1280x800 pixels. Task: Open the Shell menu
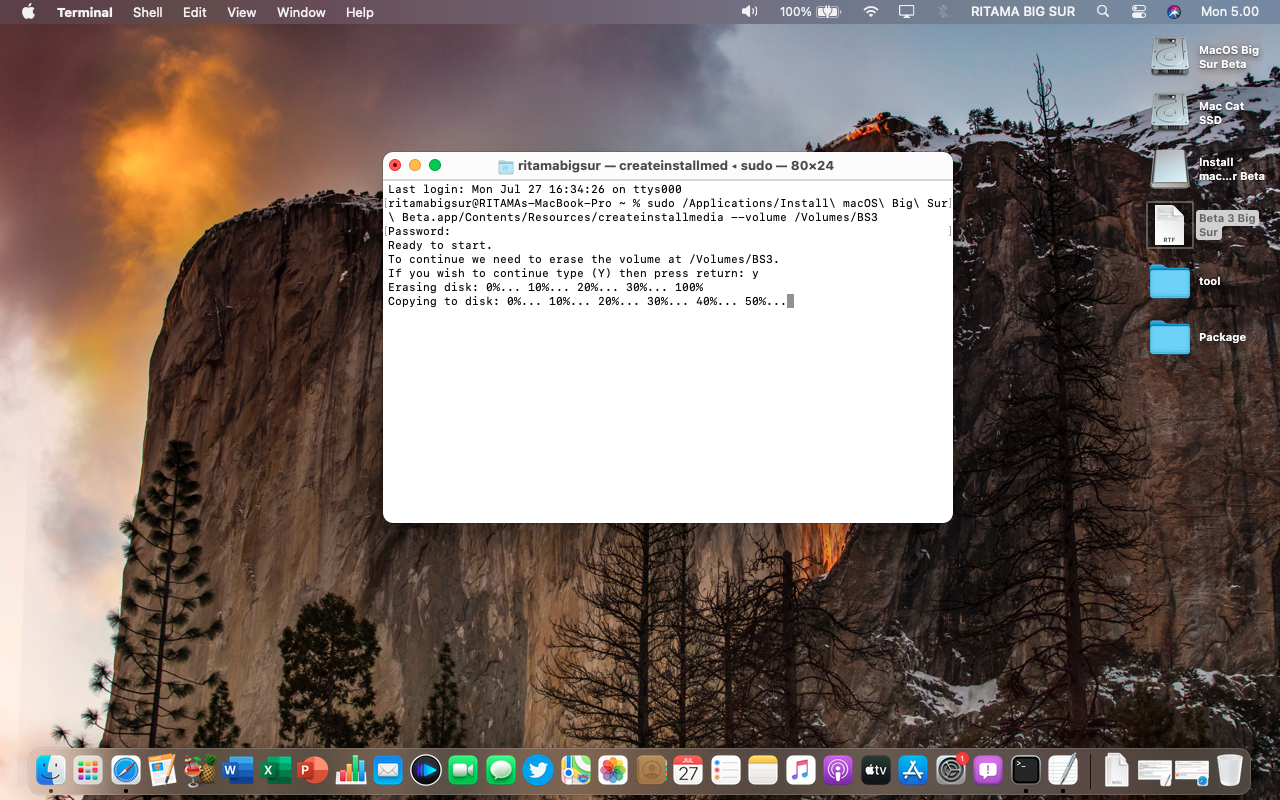point(148,12)
